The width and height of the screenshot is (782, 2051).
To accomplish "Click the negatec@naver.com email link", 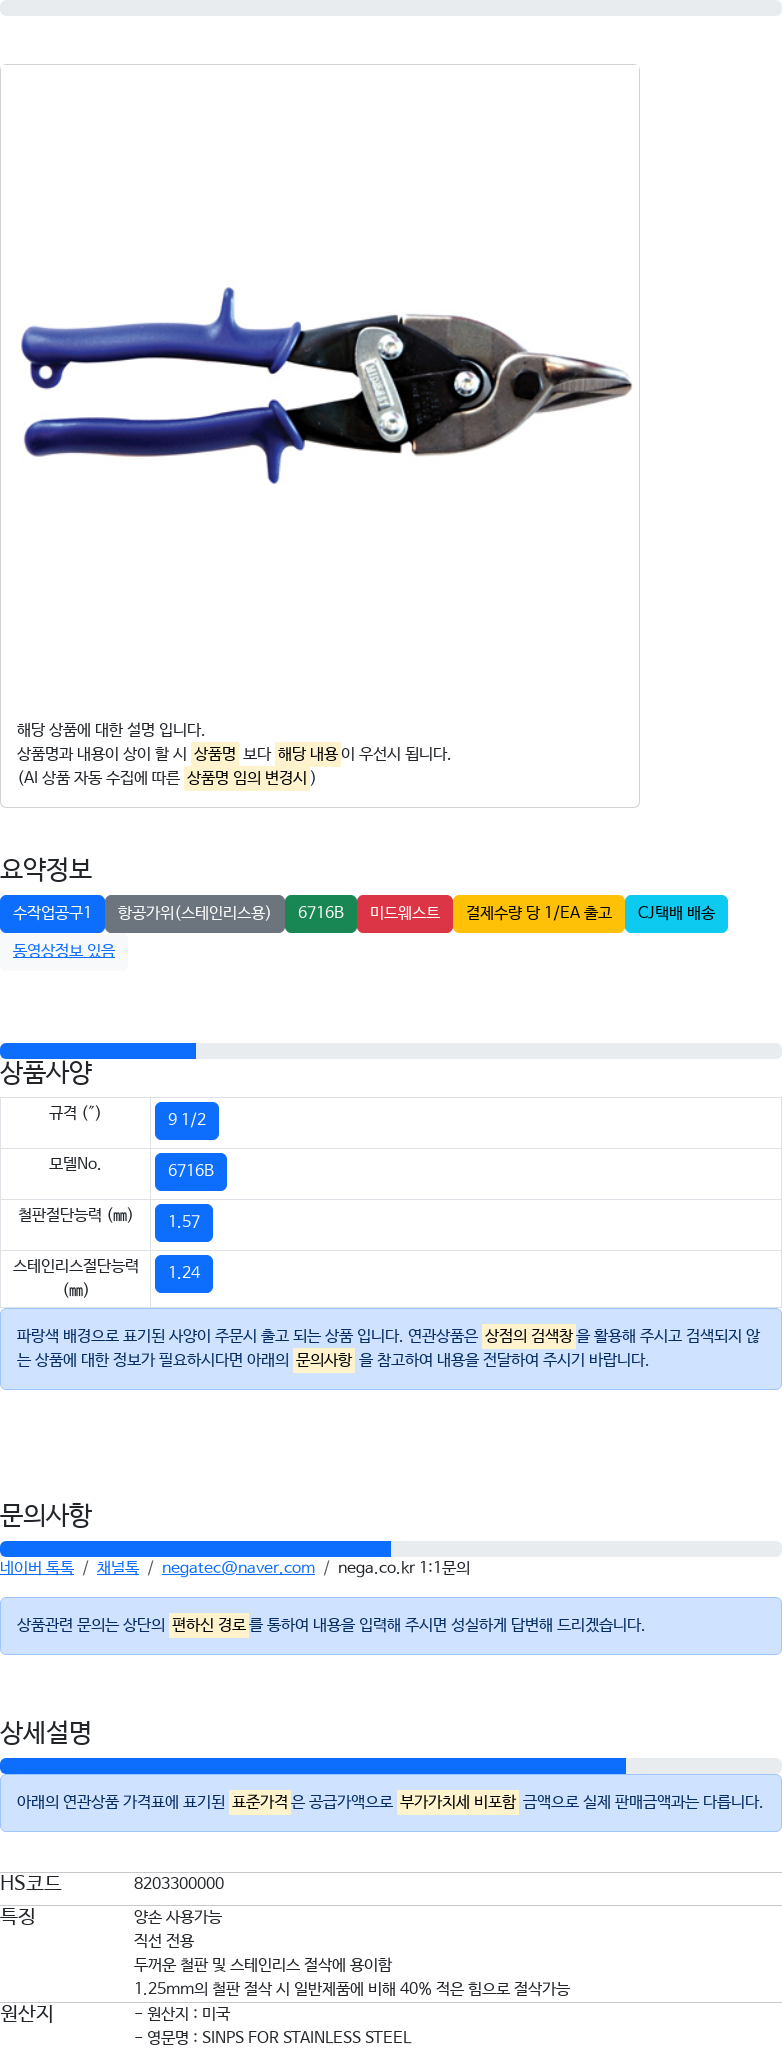I will point(238,1568).
